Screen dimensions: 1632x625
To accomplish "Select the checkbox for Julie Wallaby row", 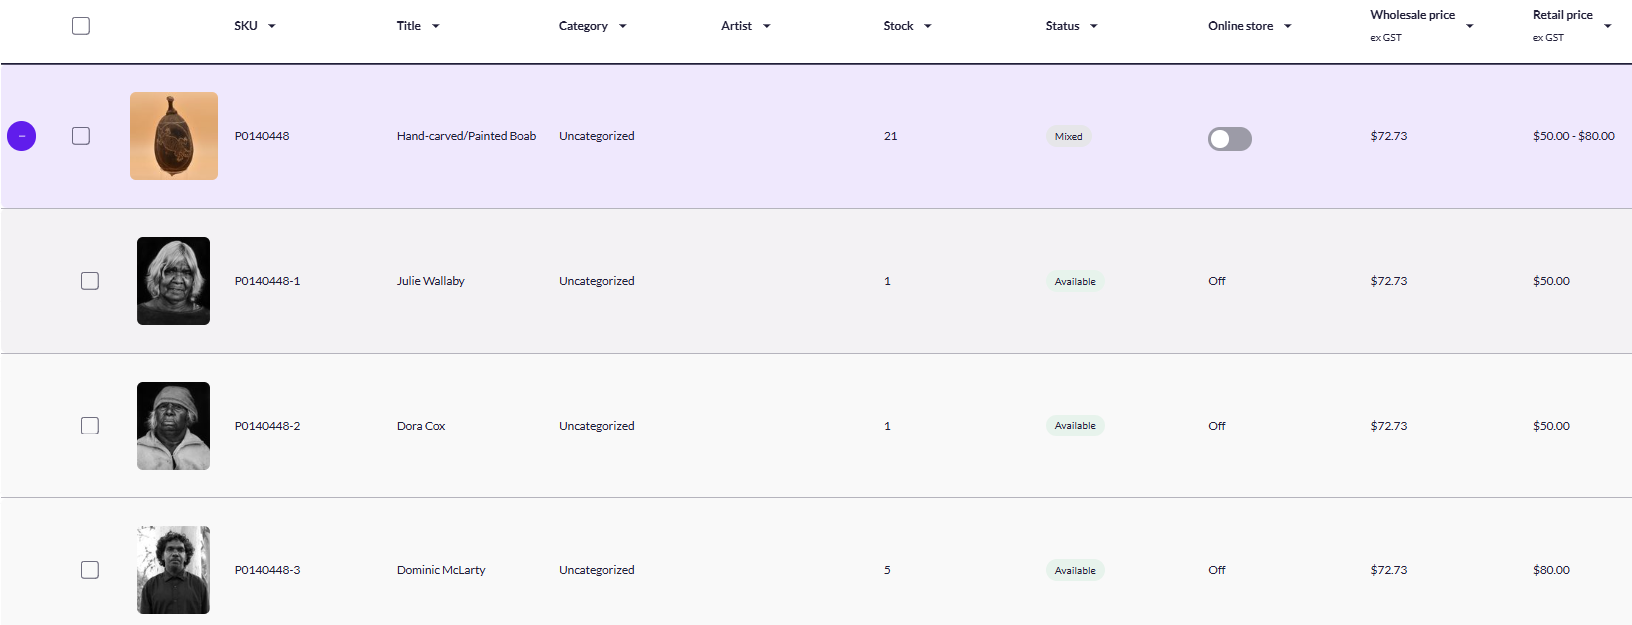I will point(90,281).
